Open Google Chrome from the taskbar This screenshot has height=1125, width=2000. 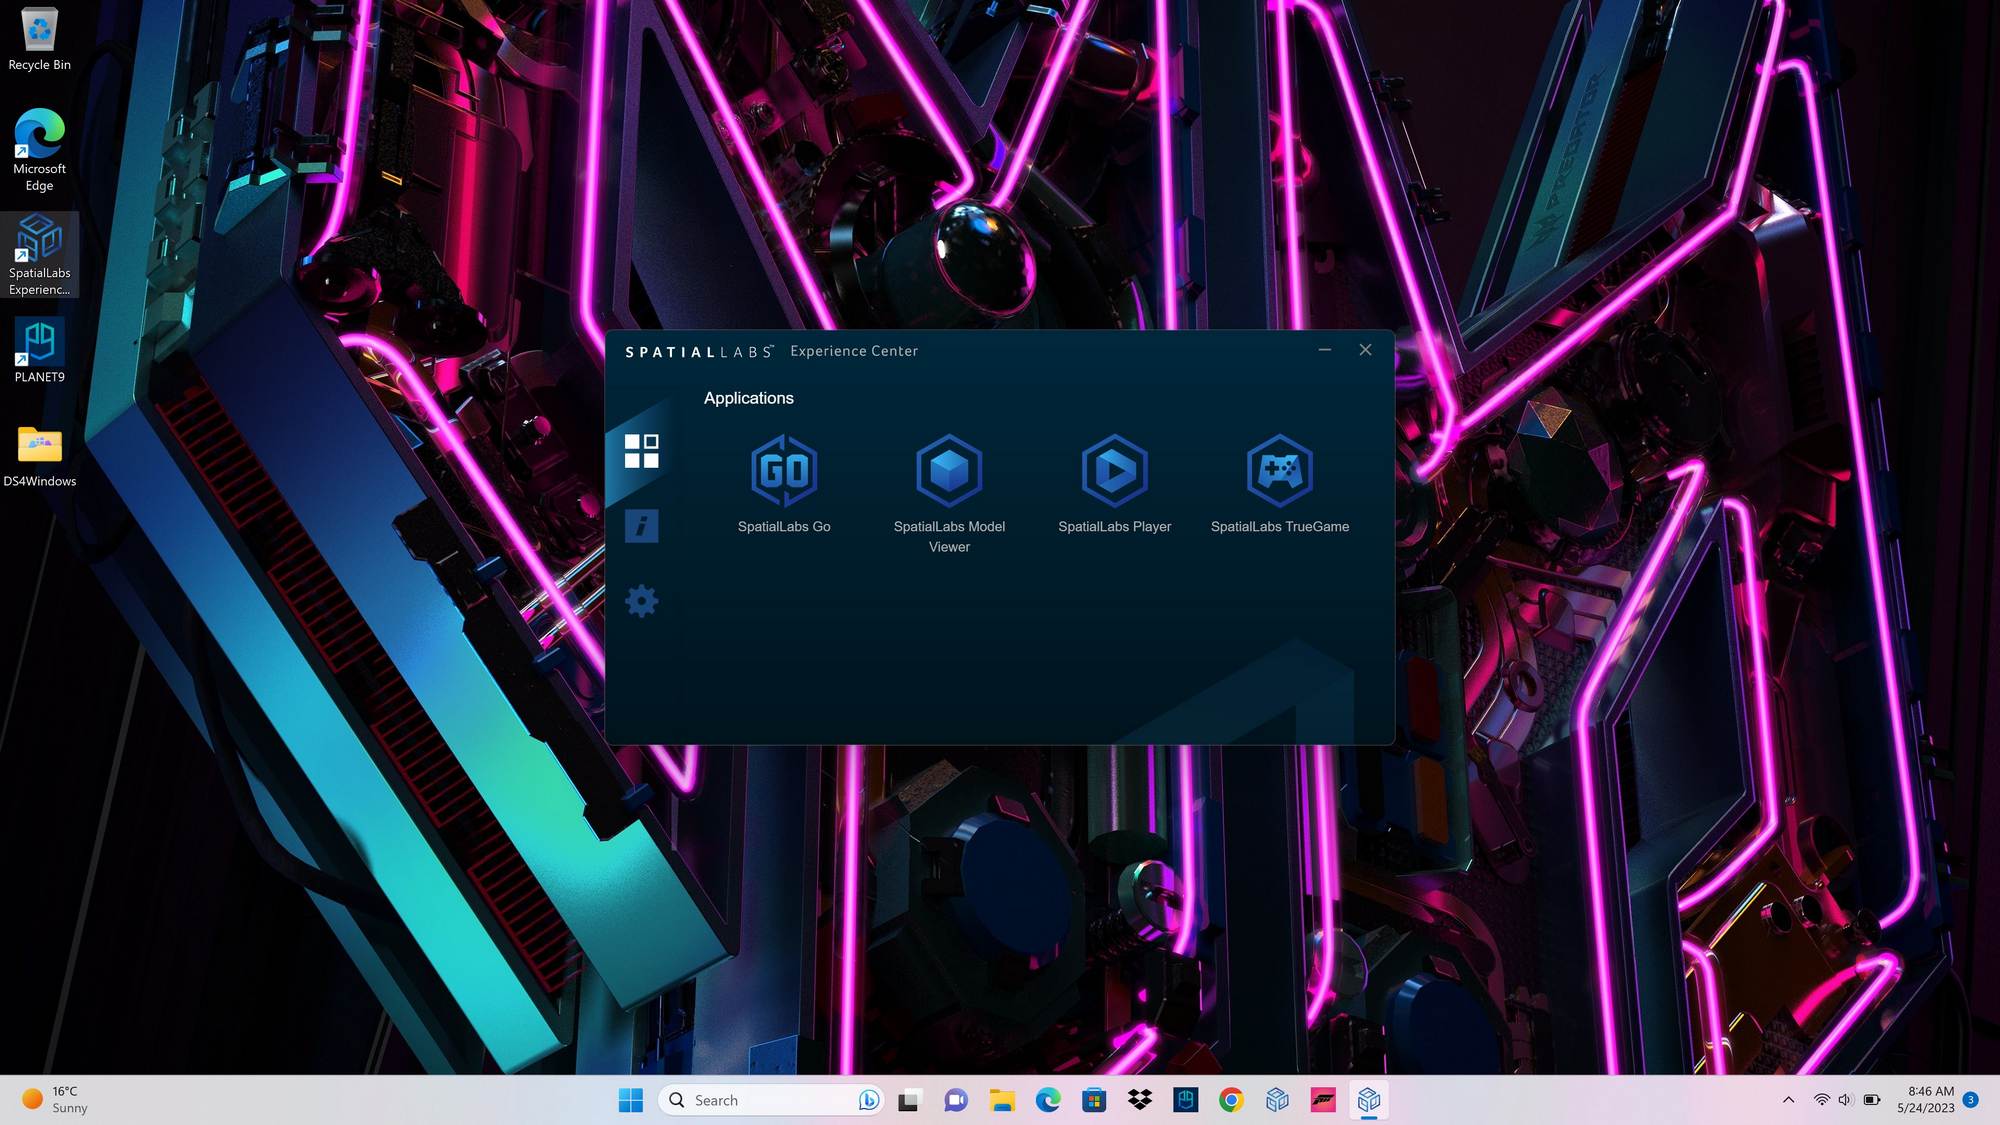pos(1231,1100)
